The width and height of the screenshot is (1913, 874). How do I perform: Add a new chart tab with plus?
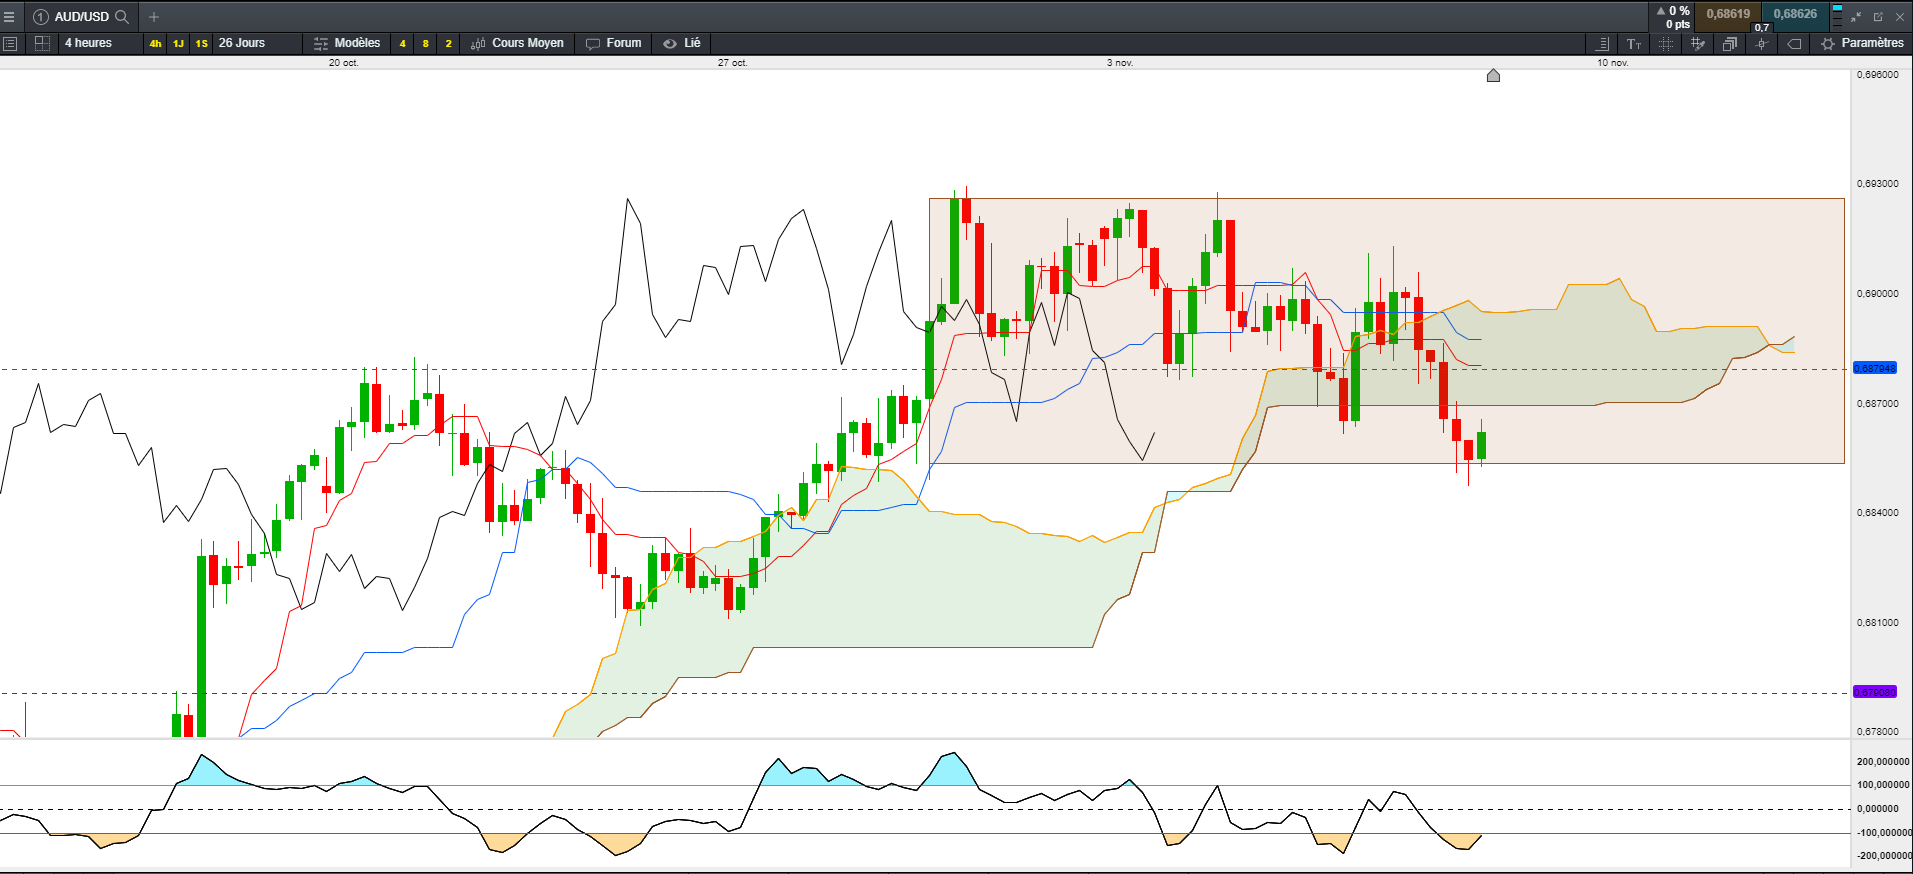click(x=154, y=17)
